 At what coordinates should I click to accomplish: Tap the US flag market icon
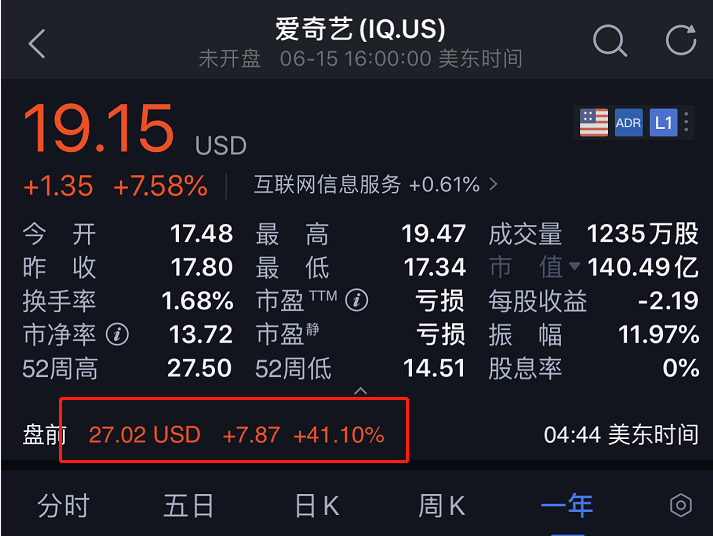[x=593, y=123]
